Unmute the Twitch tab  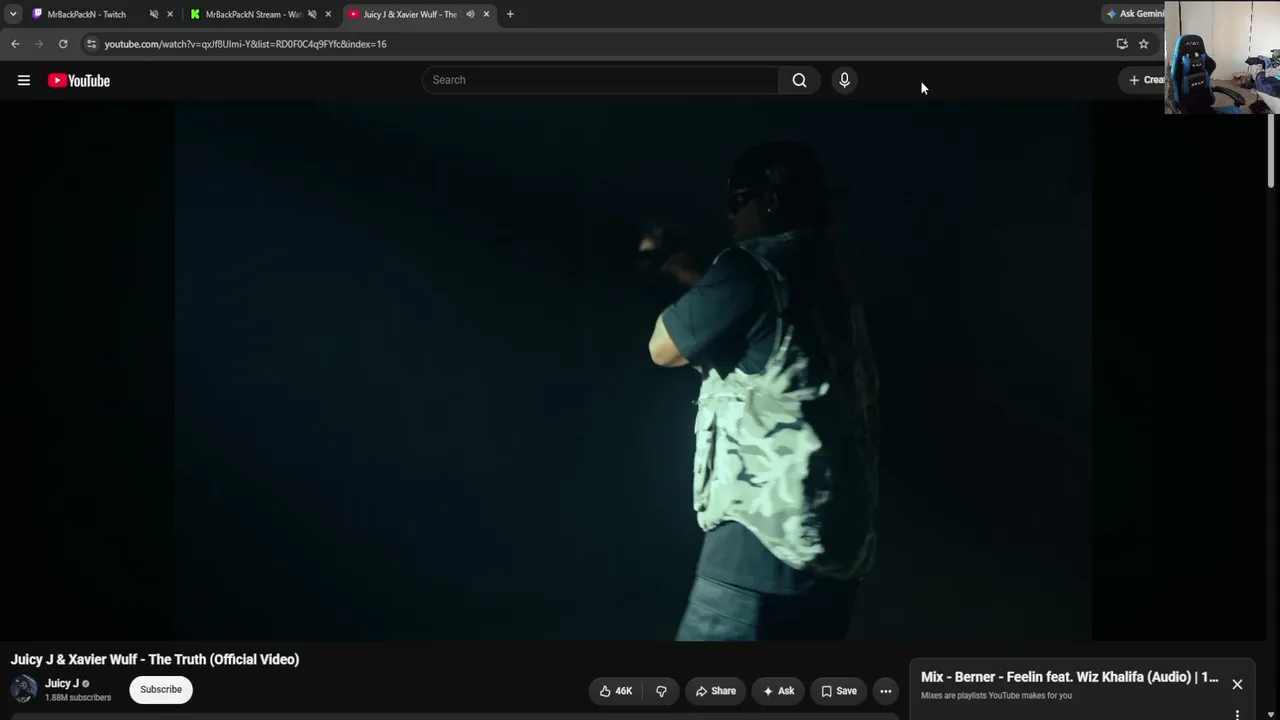tap(154, 14)
